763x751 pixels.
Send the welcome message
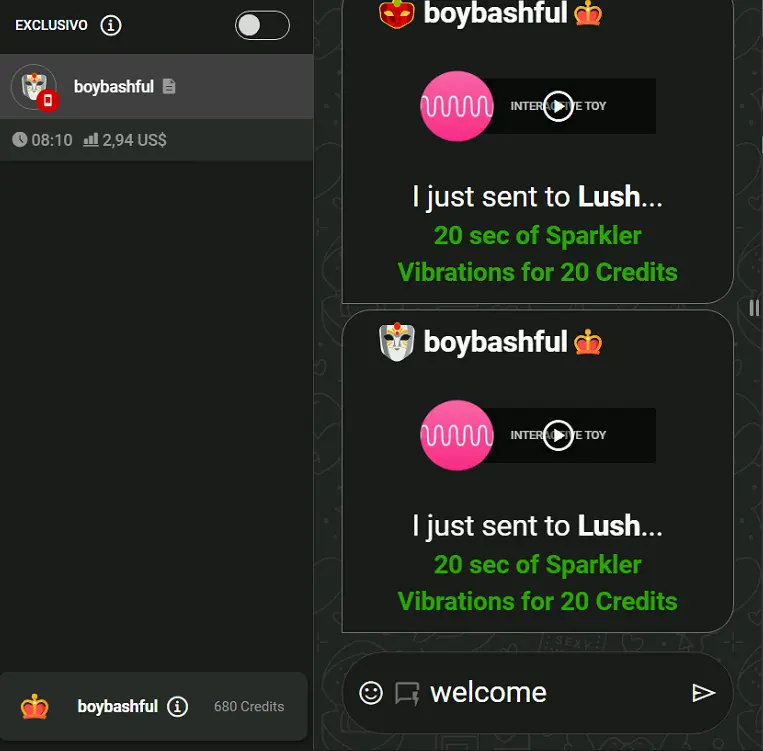pyautogui.click(x=703, y=693)
